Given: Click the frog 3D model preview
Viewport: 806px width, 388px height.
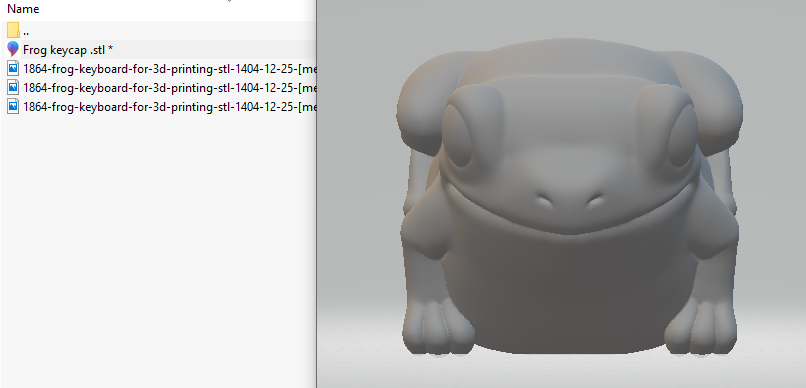Looking at the screenshot, I should (570, 196).
